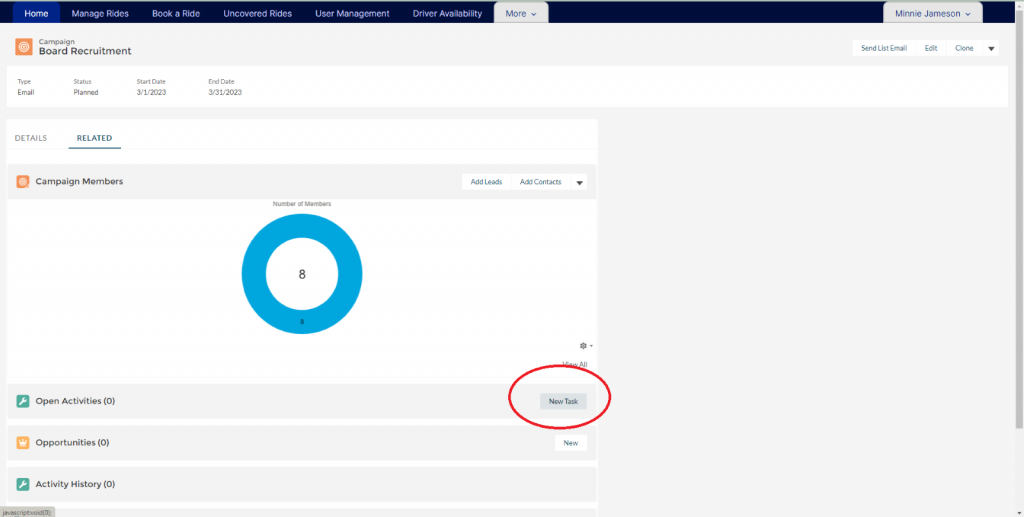Open the Minnie Jameson user menu
Screen dimensions: 1024x517
point(933,14)
